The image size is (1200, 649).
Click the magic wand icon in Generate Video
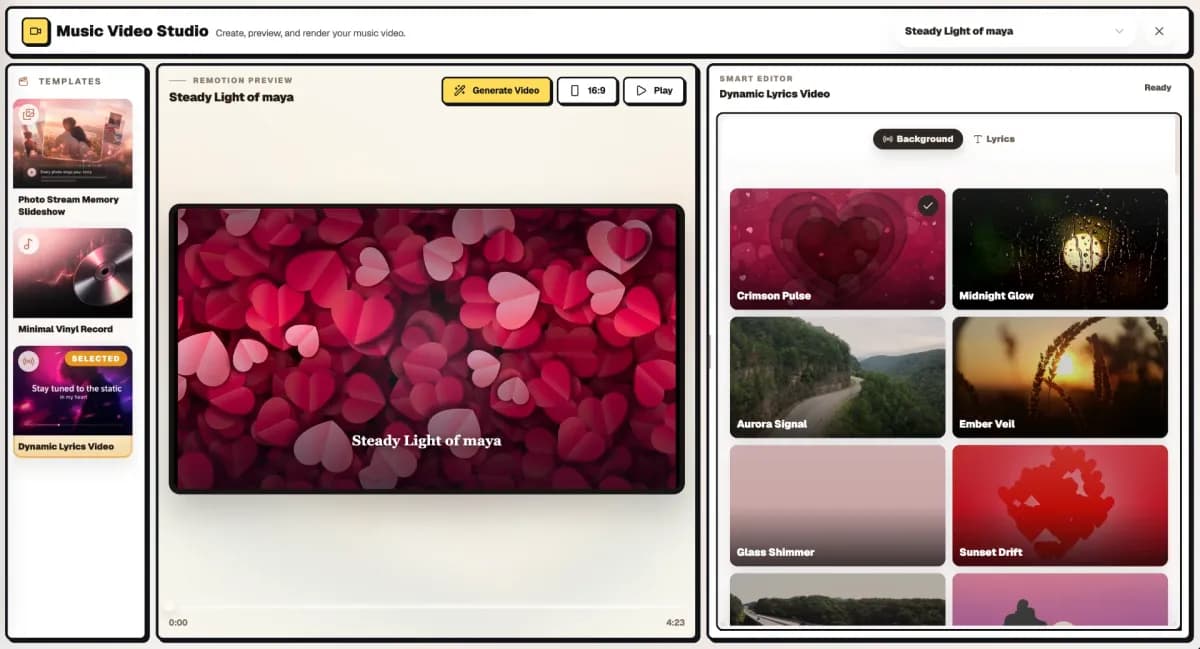460,90
